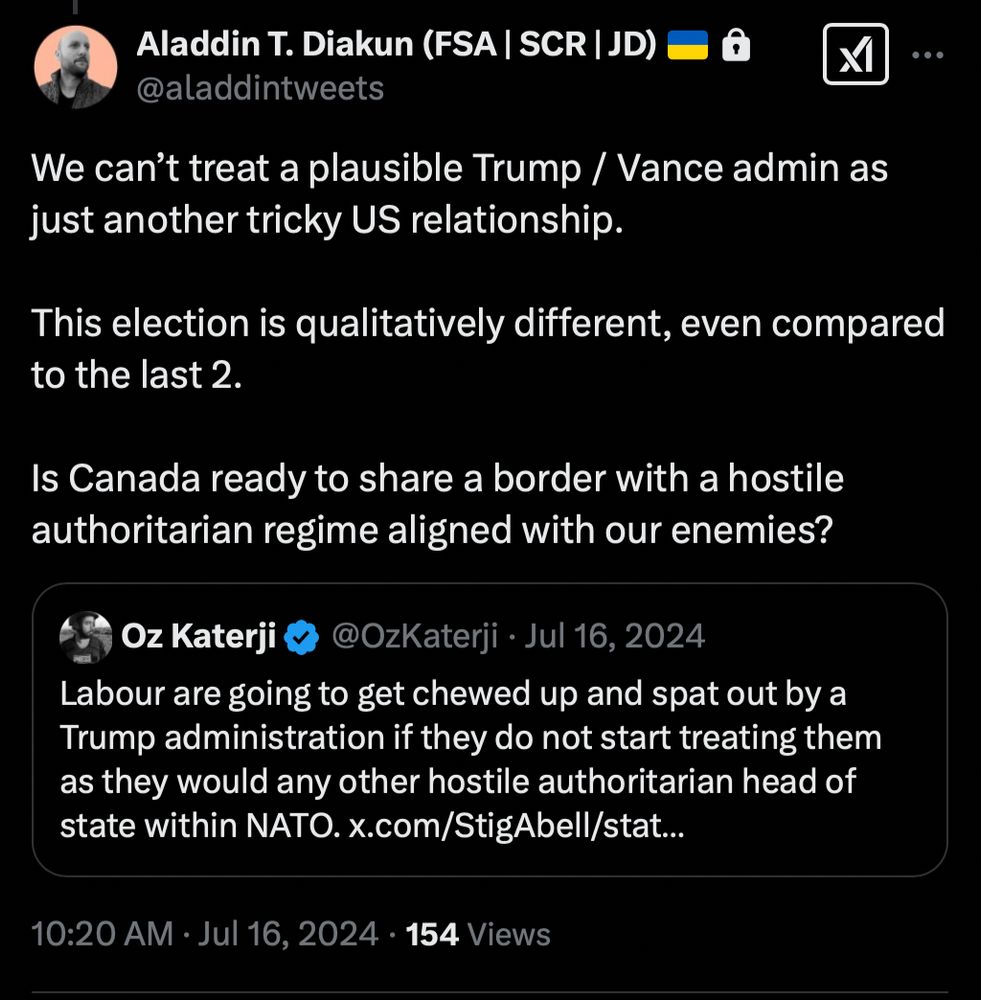This screenshot has height=1000, width=981.
Task: Open the three-dot more options menu
Action: (x=929, y=54)
